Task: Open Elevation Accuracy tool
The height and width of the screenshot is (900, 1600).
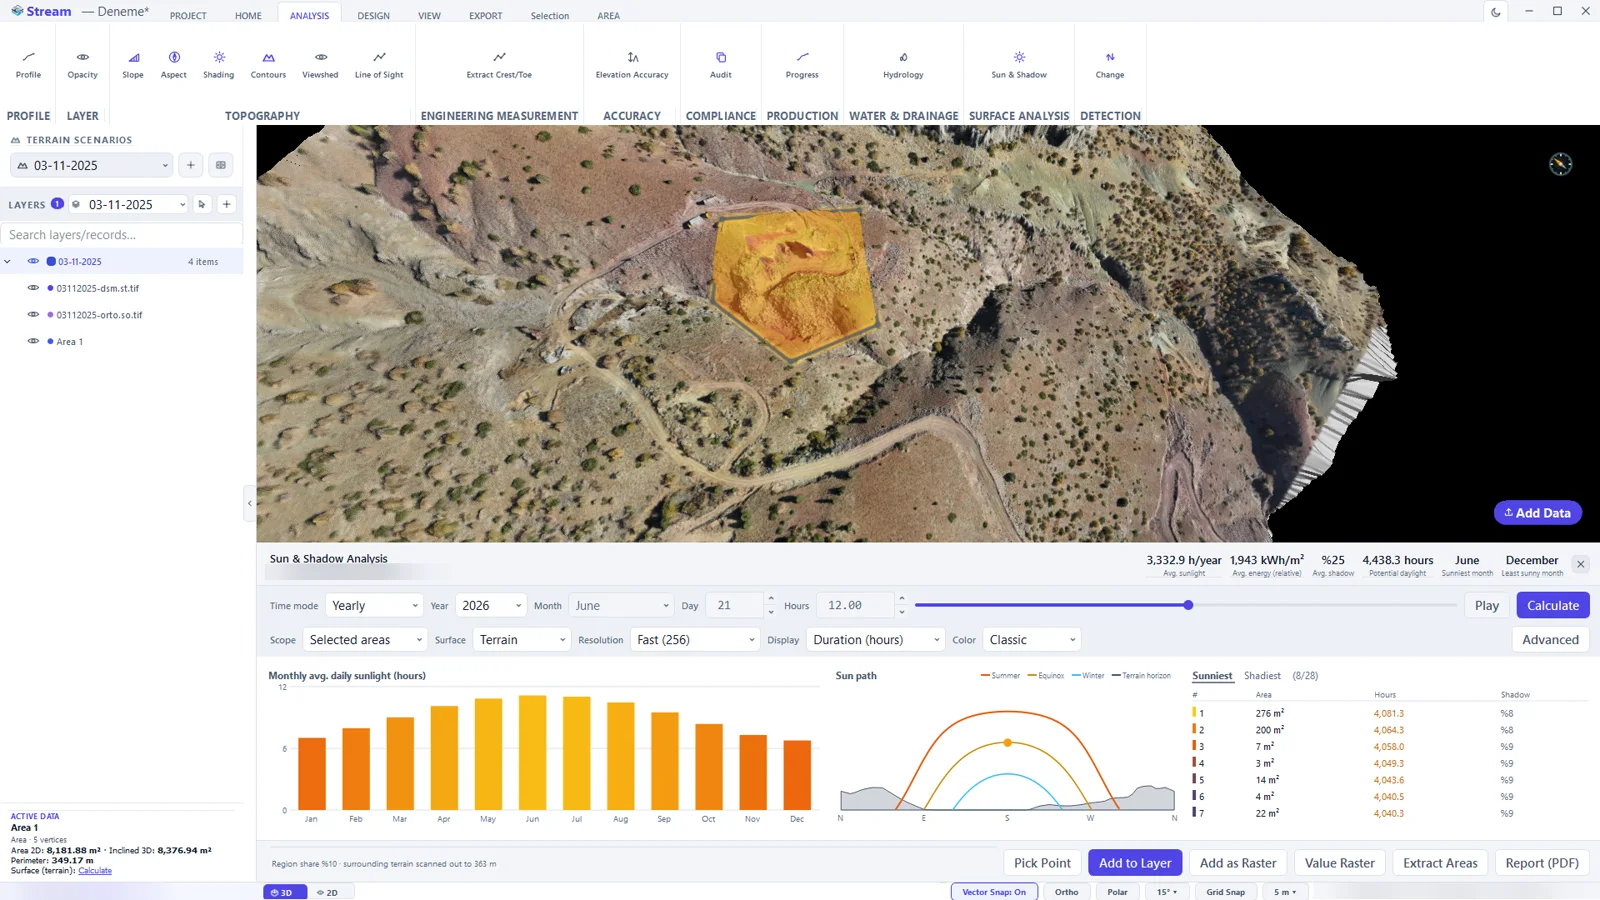Action: pyautogui.click(x=632, y=65)
